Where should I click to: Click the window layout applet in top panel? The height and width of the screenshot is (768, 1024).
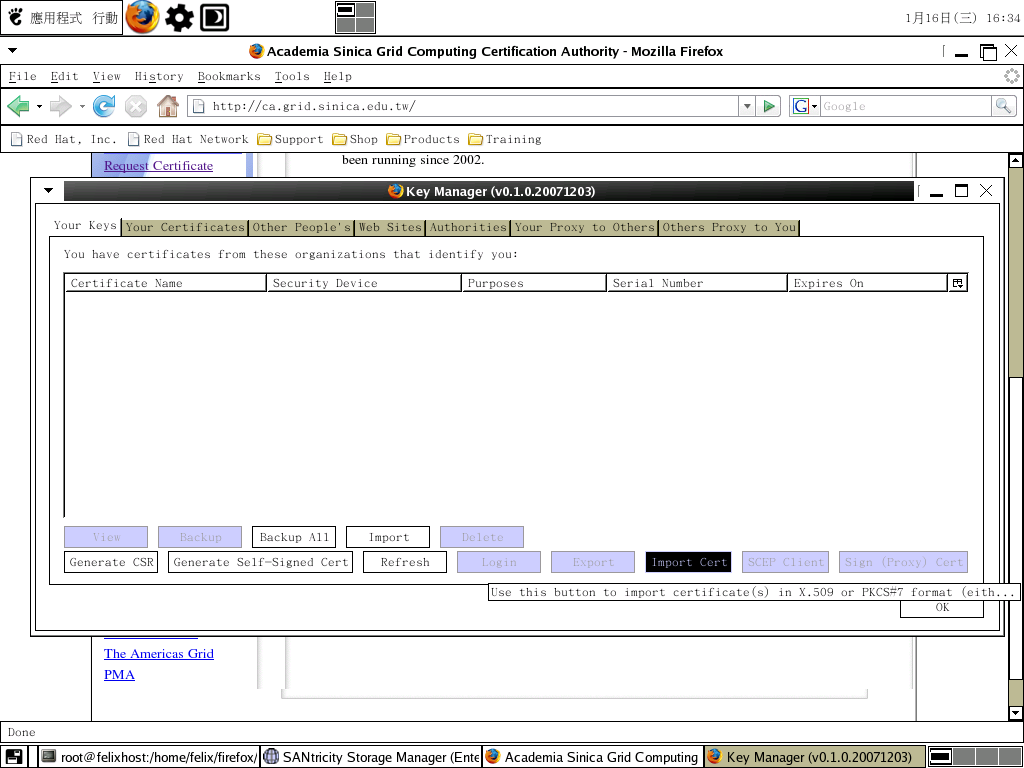coord(355,18)
